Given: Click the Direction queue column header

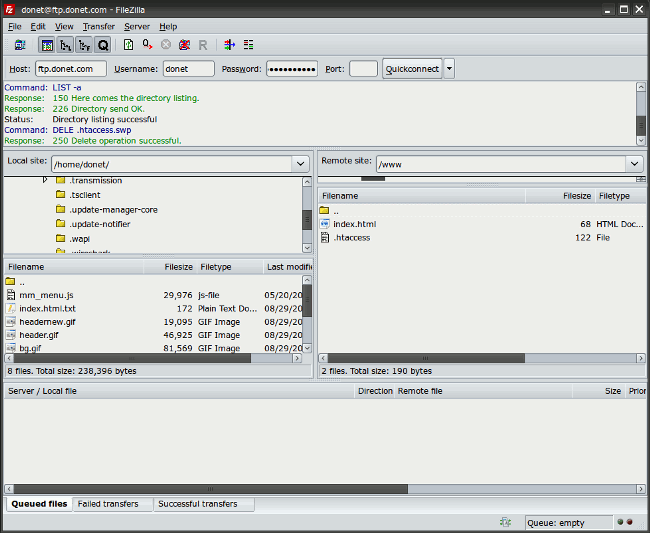Looking at the screenshot, I should (x=375, y=391).
